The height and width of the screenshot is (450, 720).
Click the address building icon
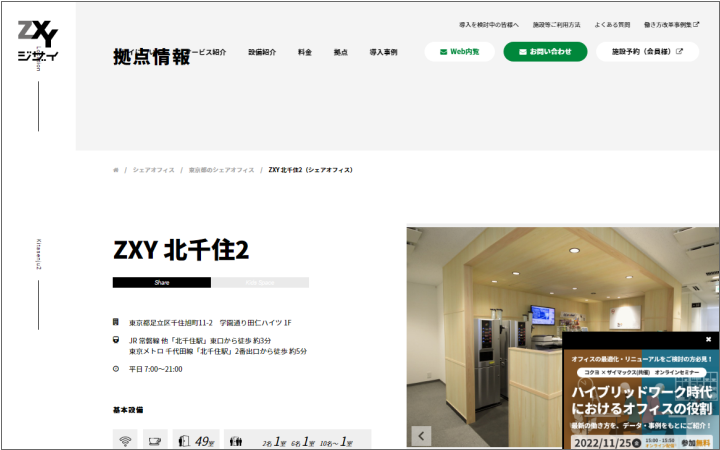(116, 322)
